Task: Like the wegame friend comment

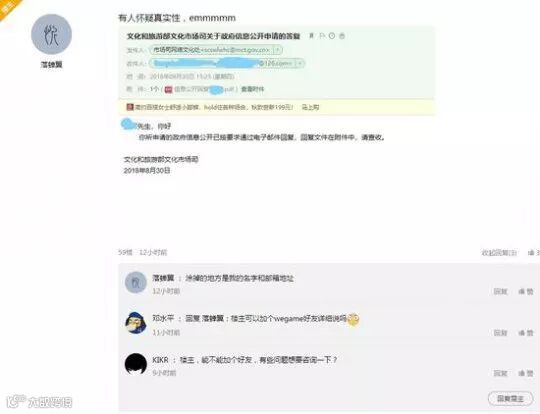Action: tap(526, 332)
